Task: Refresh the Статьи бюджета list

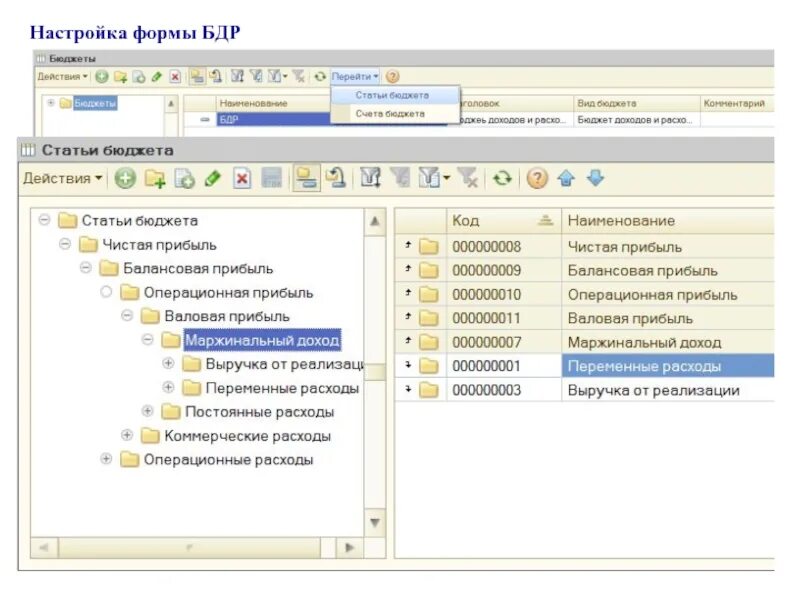Action: 503,178
